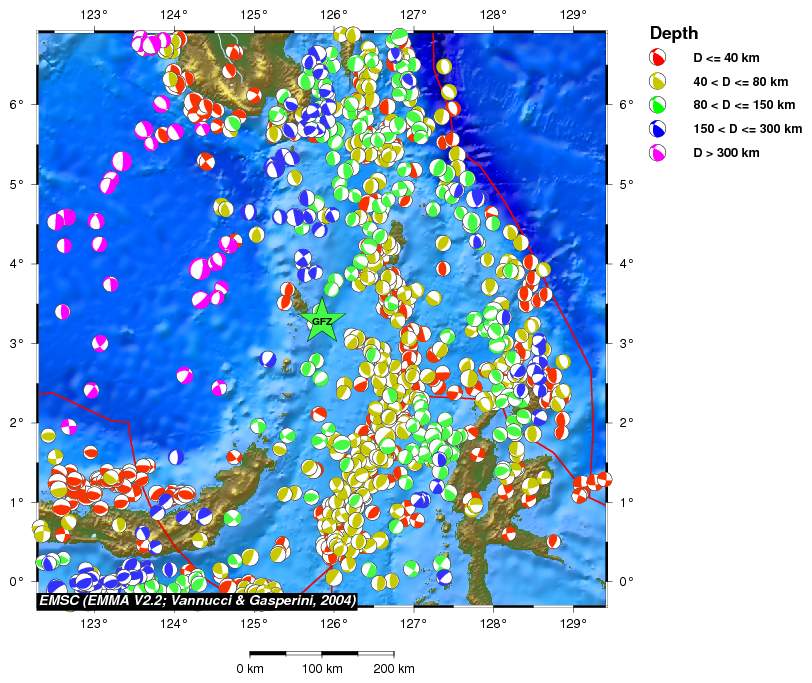Screen dimensions: 812x683
Task: Click the 6° latitude label on the left axis
Action: 17,104
